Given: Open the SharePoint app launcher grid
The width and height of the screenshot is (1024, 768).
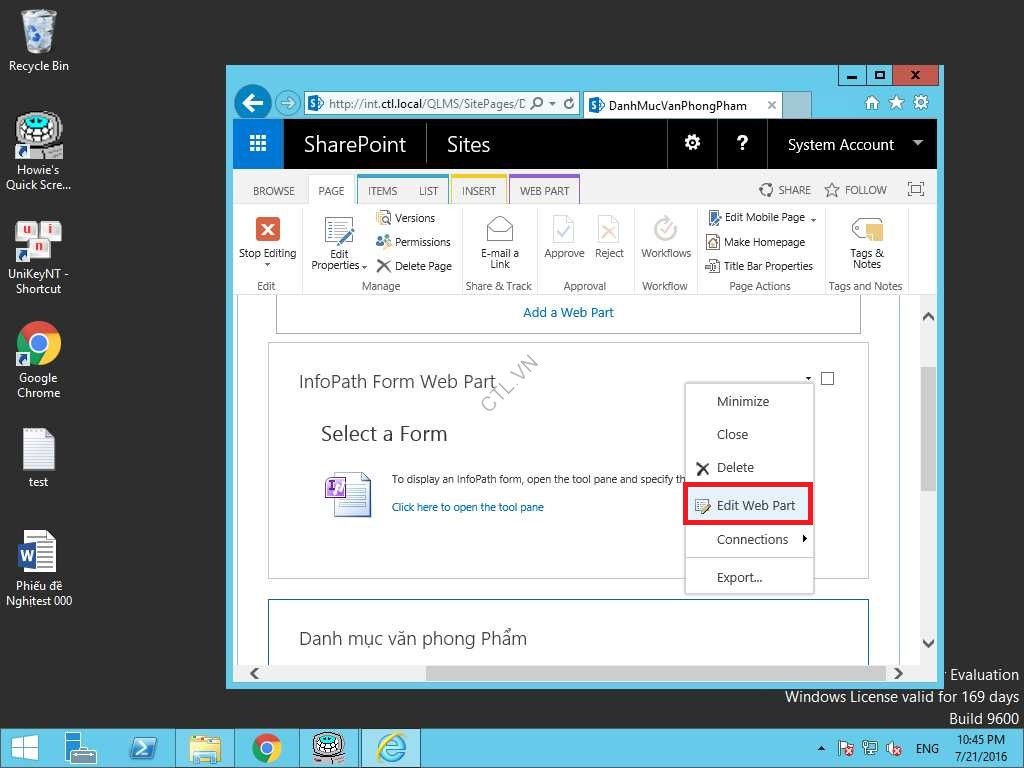Looking at the screenshot, I should (x=258, y=144).
